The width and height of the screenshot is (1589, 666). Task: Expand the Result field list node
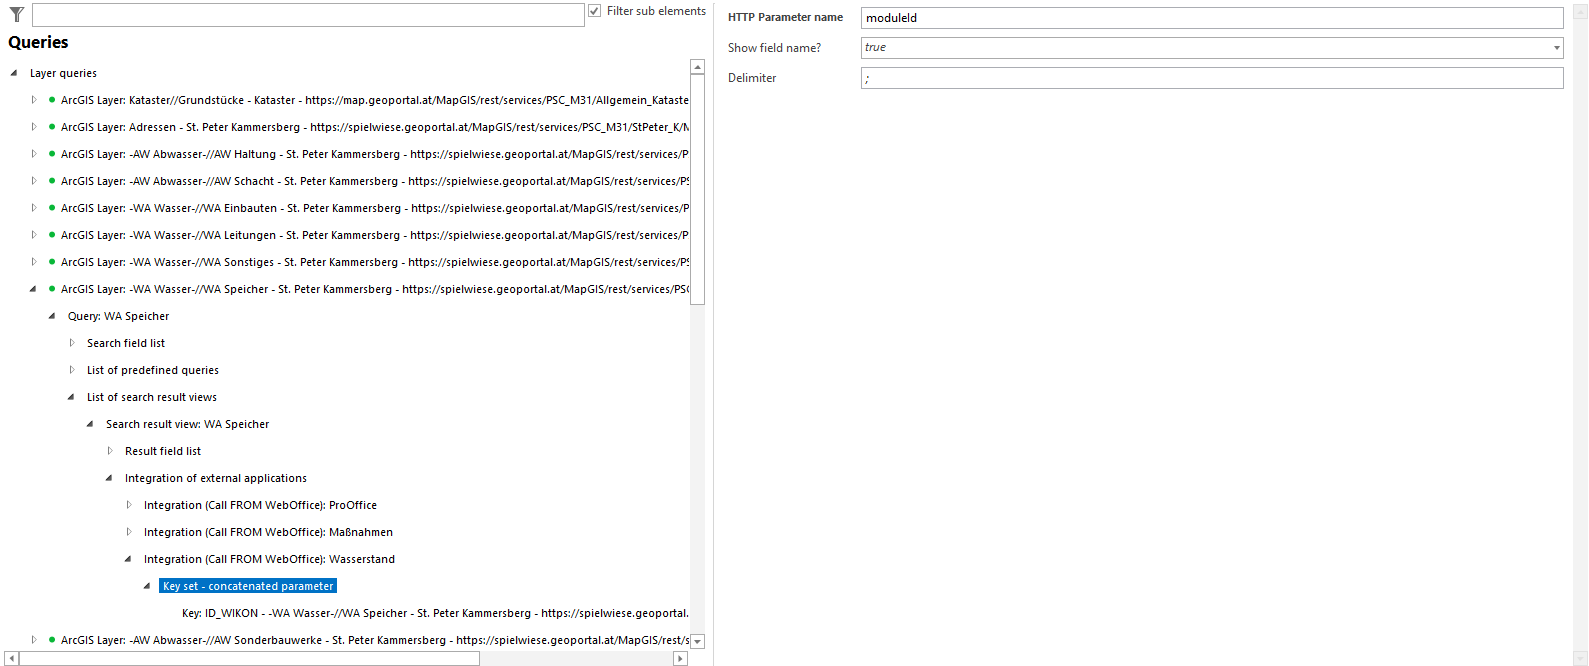[x=110, y=451]
